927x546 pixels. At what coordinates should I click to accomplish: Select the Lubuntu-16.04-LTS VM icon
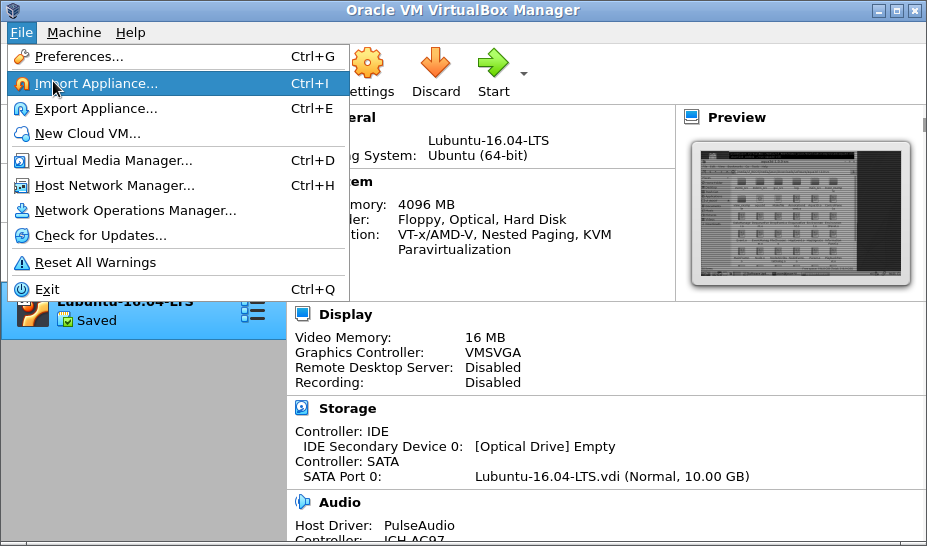pyautogui.click(x=33, y=313)
